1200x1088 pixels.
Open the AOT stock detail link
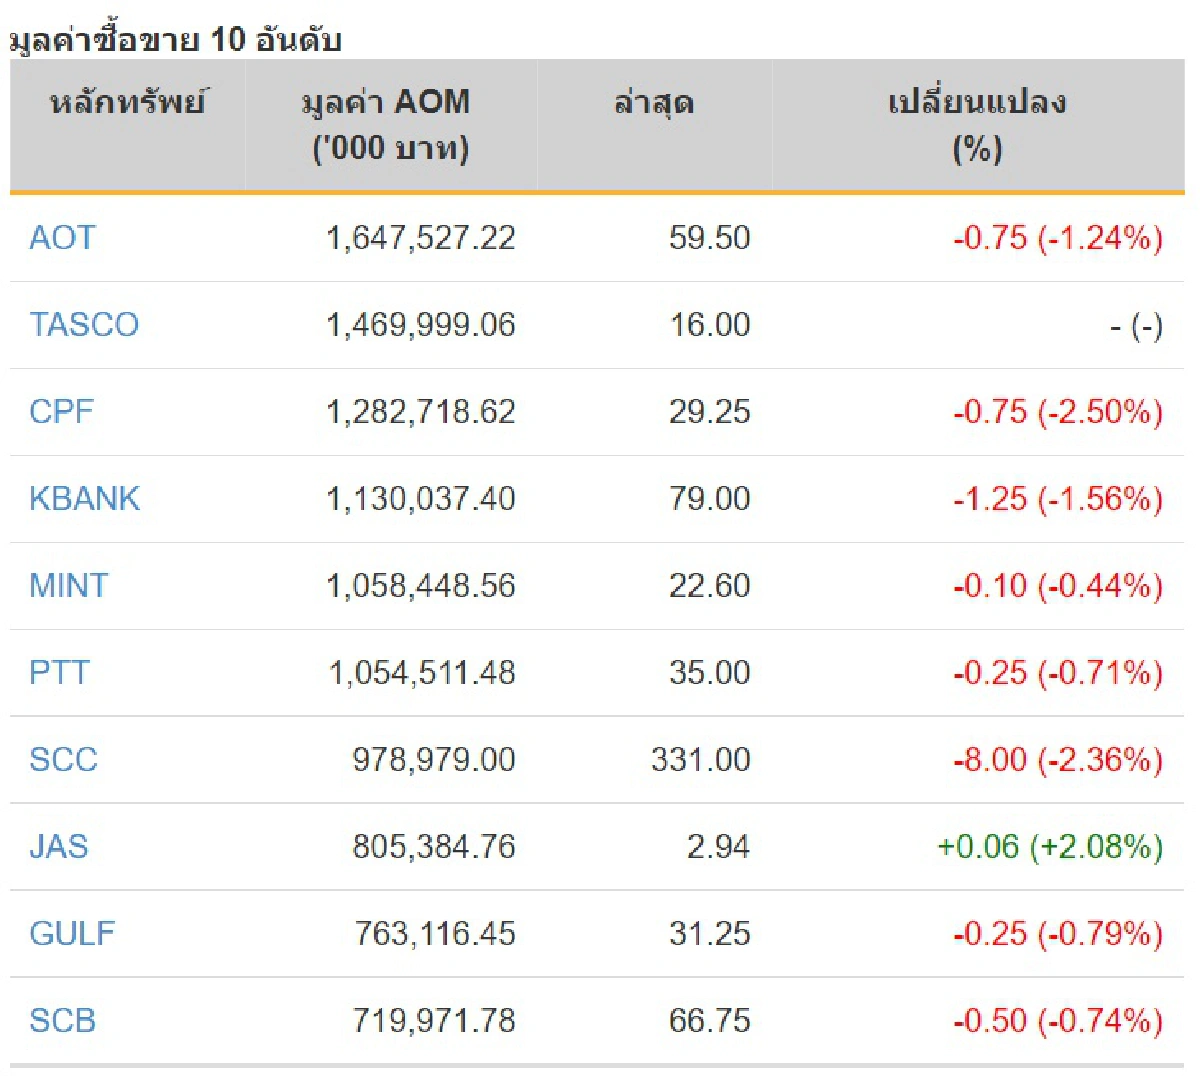(62, 239)
